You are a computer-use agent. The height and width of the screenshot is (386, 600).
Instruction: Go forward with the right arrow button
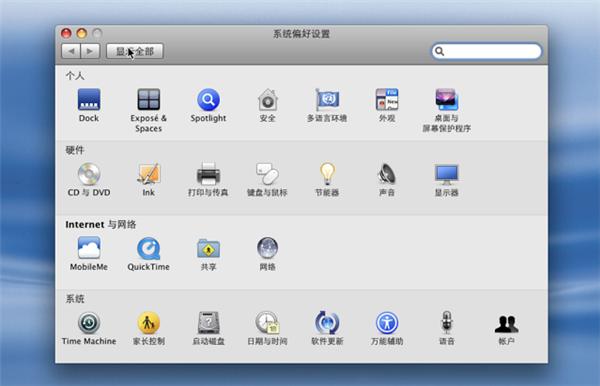click(90, 51)
